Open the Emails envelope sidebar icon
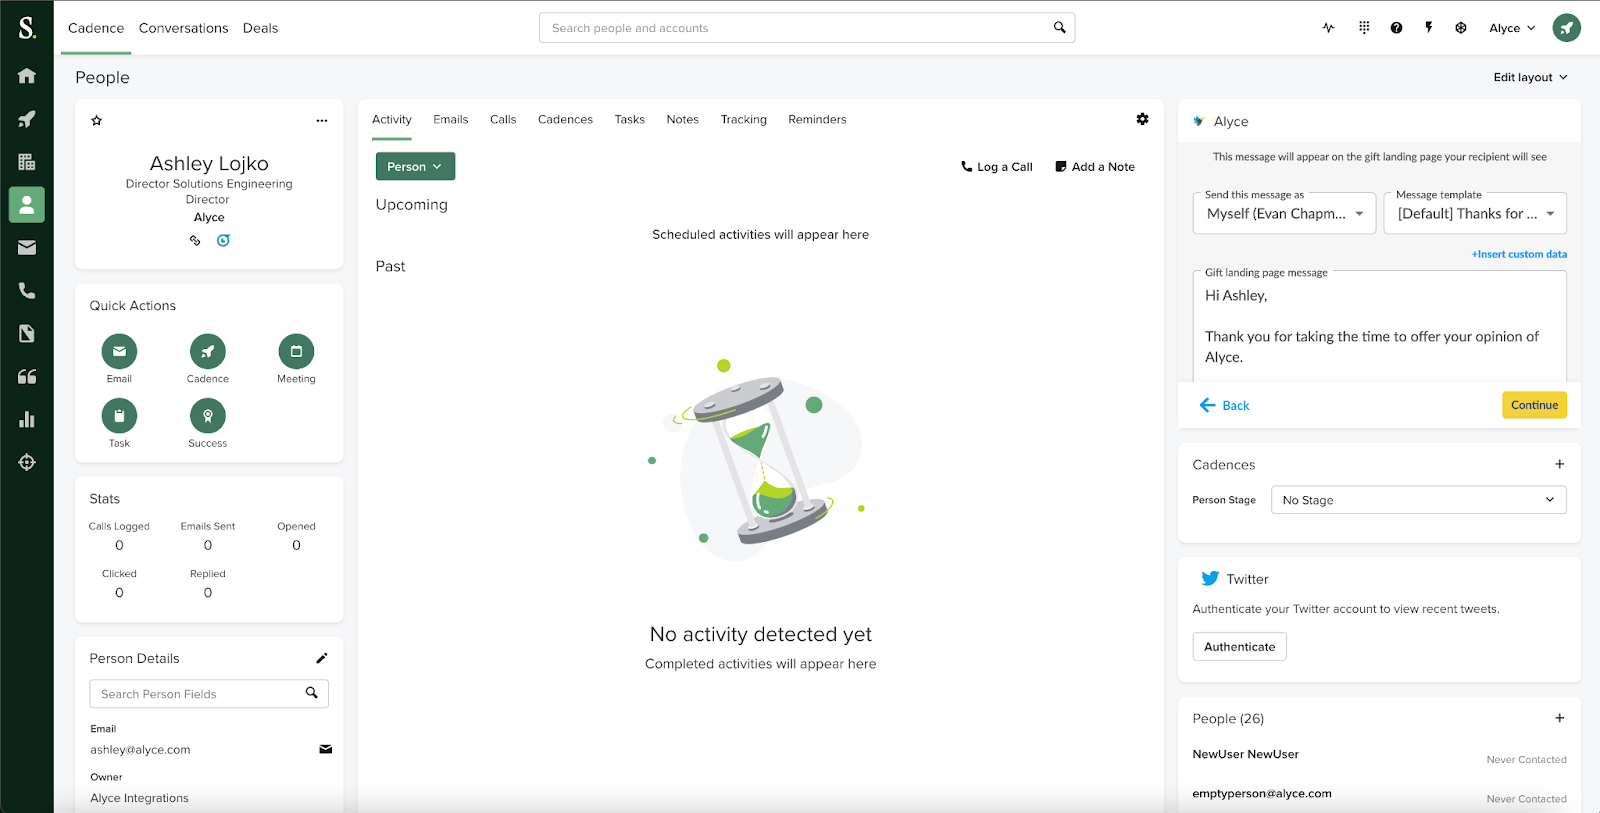This screenshot has width=1600, height=813. point(27,248)
